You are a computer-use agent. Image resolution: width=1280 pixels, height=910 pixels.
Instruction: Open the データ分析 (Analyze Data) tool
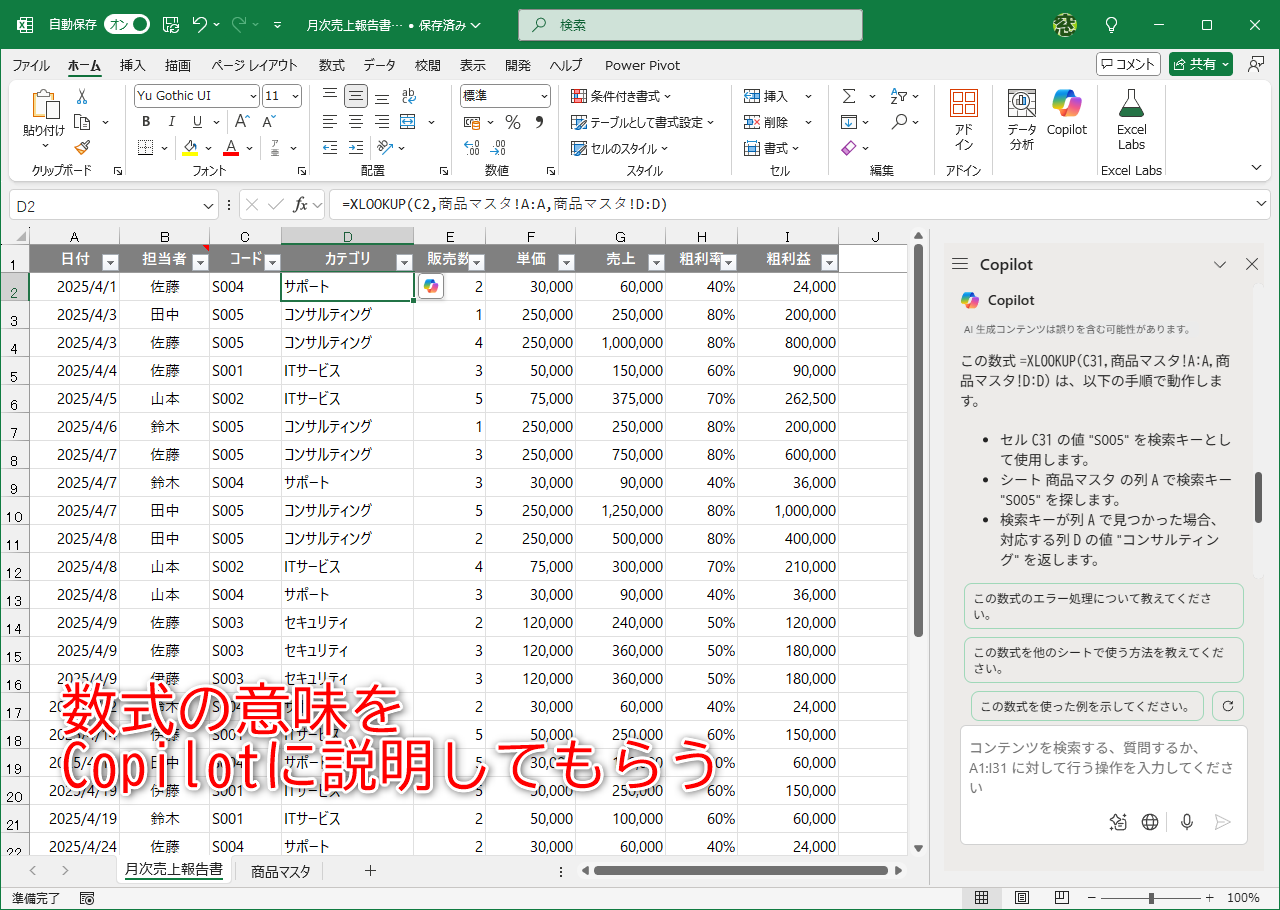click(1020, 118)
